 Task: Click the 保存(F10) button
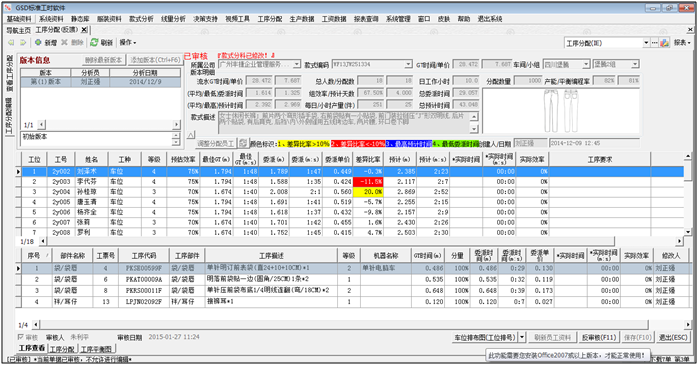click(637, 337)
